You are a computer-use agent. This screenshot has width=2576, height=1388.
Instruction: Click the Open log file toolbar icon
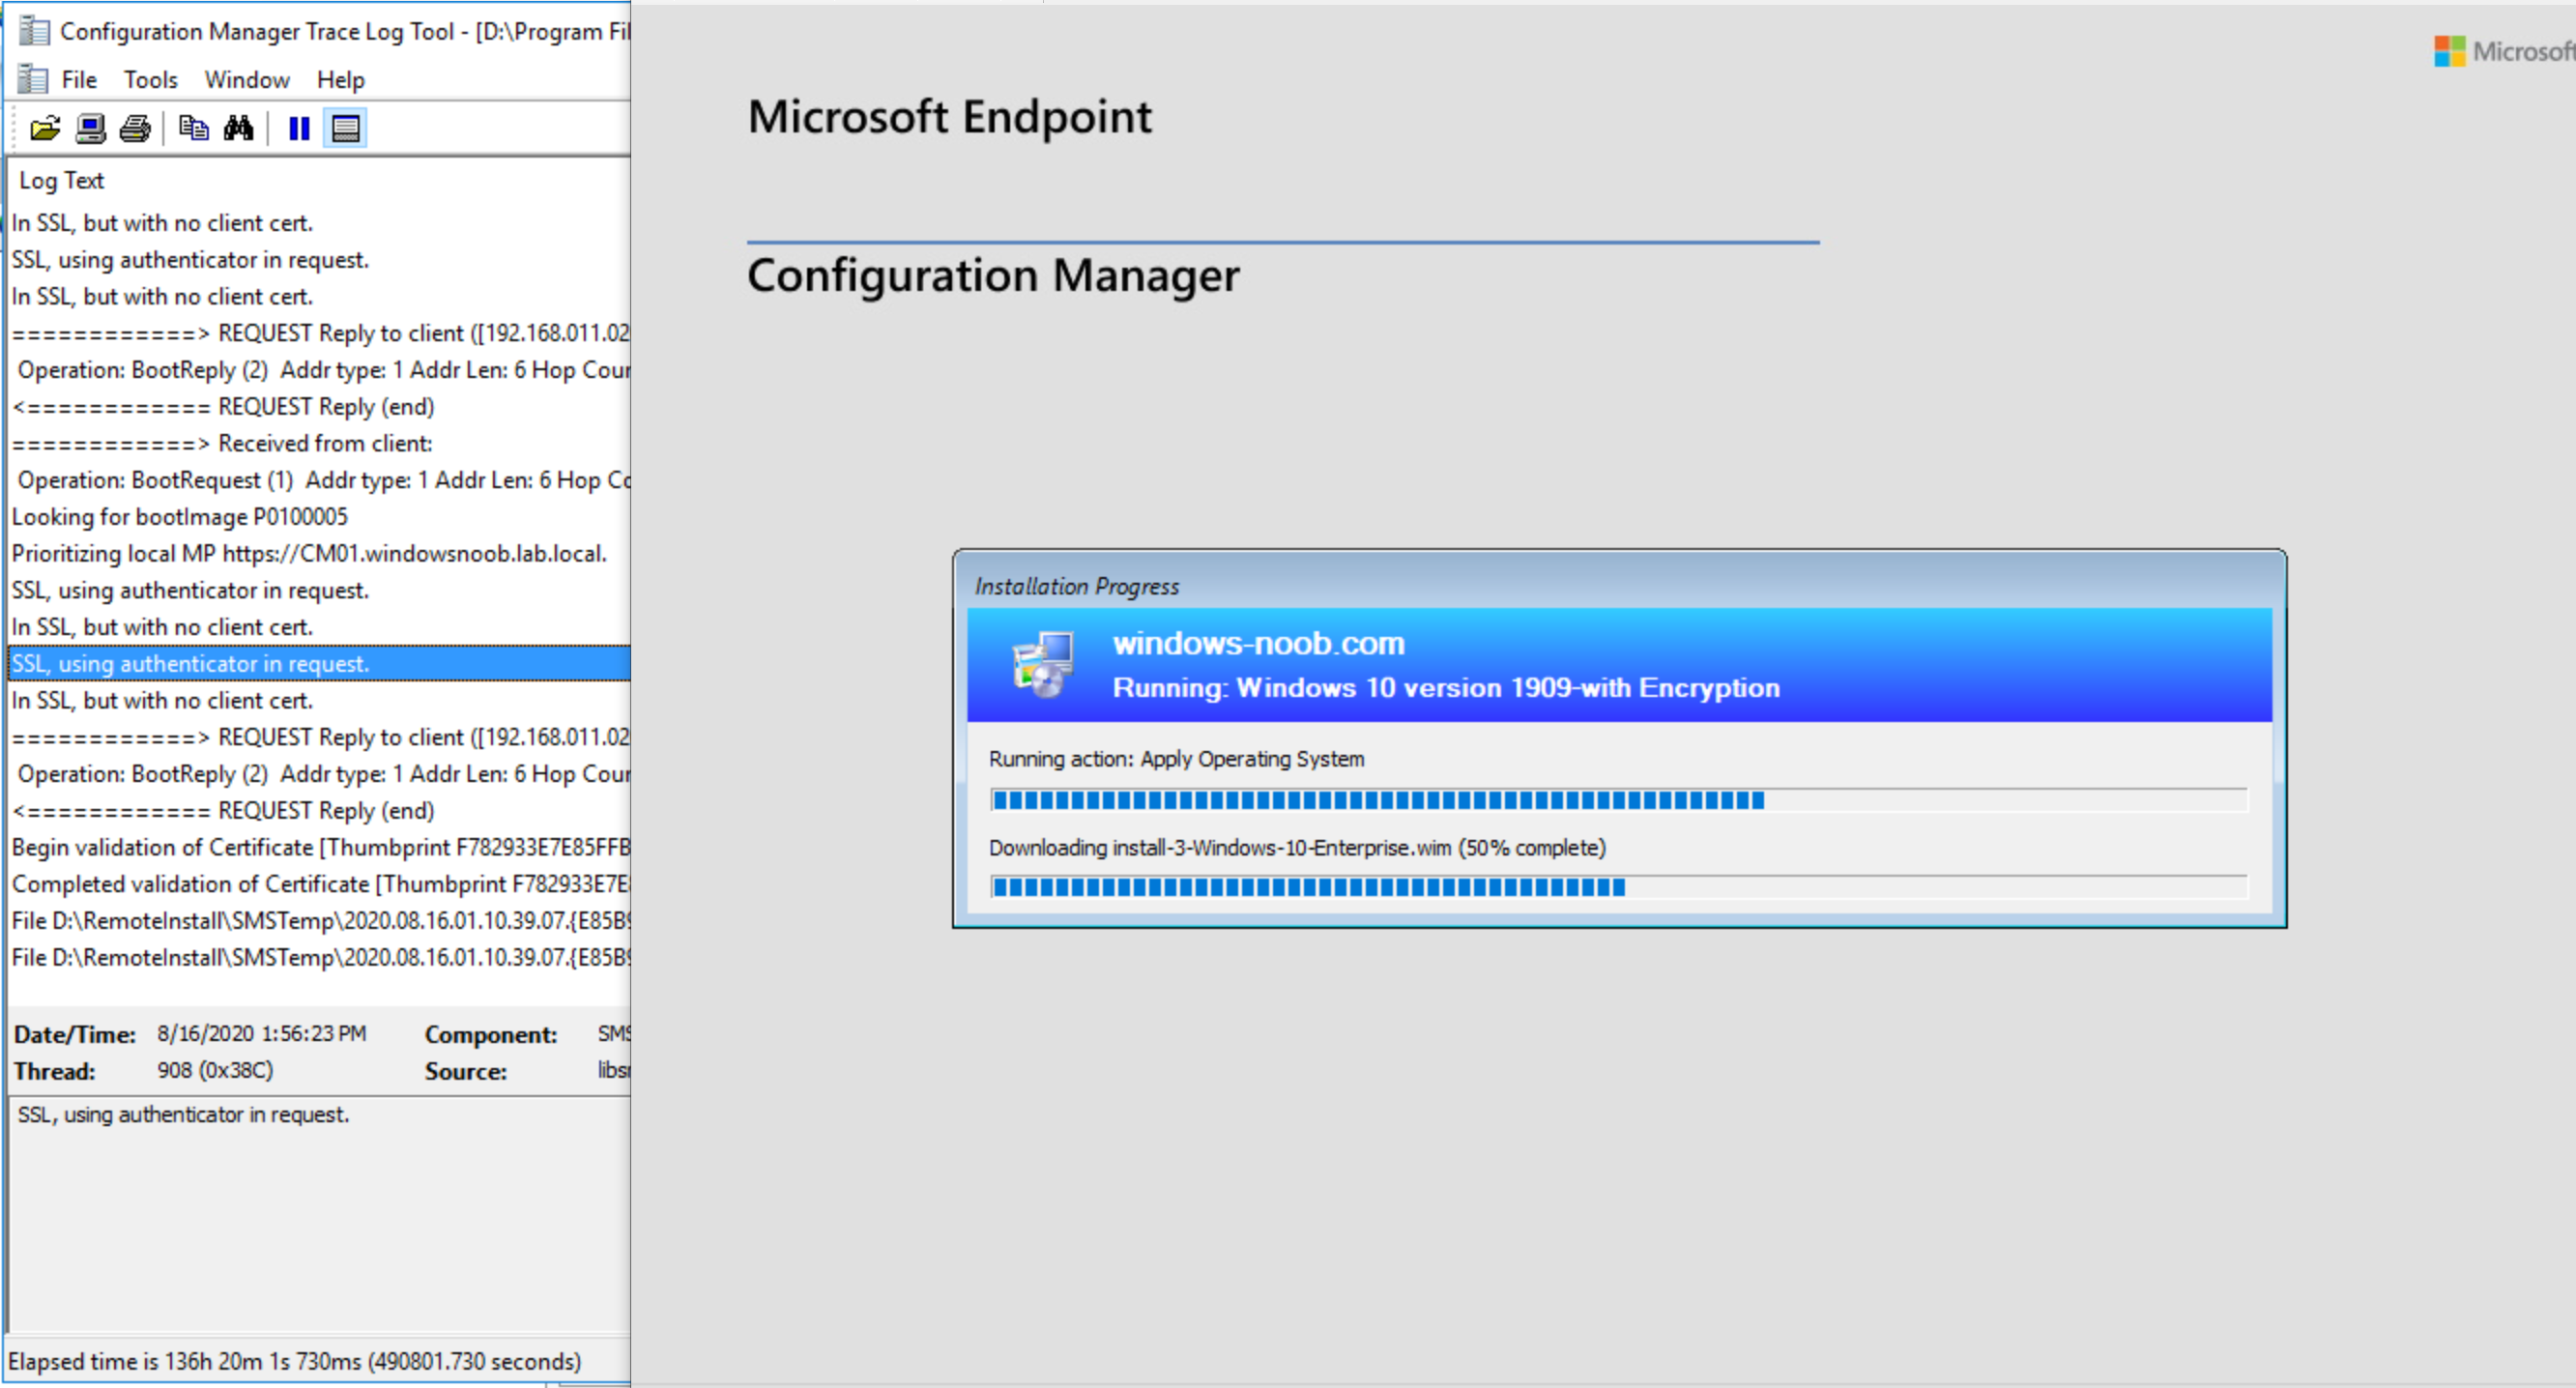coord(45,128)
